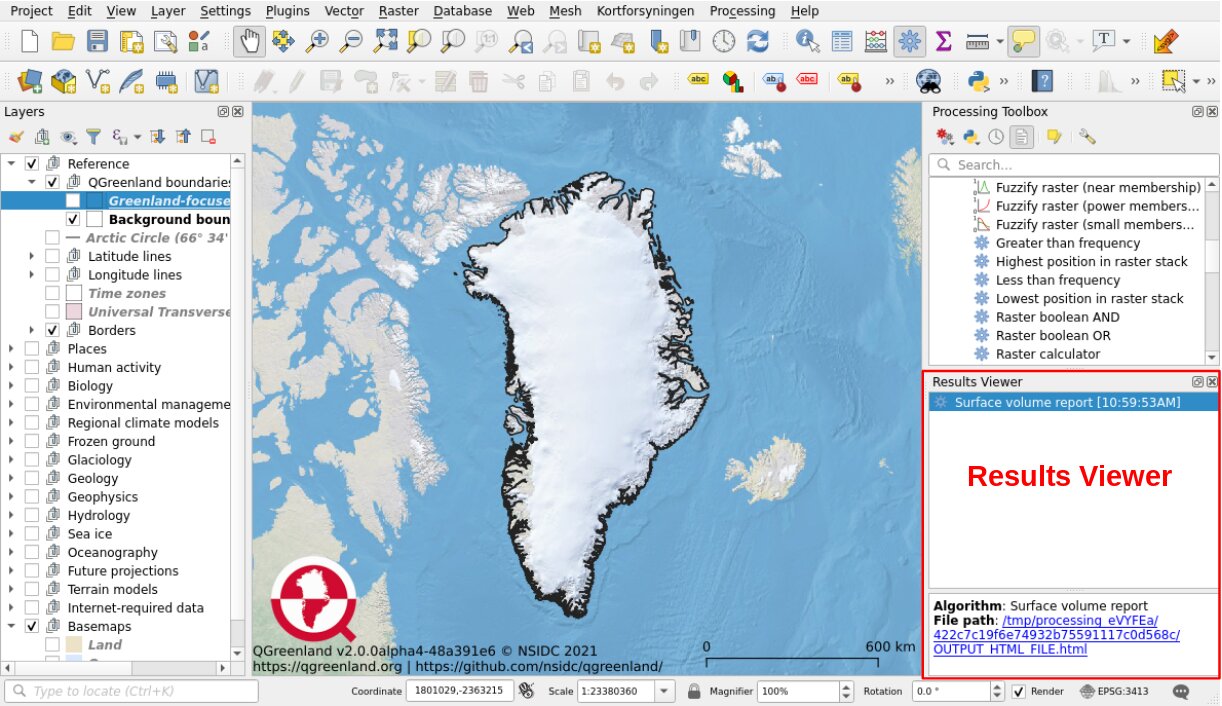Screen dimensions: 1222x706
Task: Open the Kortforsyningen menu
Action: [645, 11]
